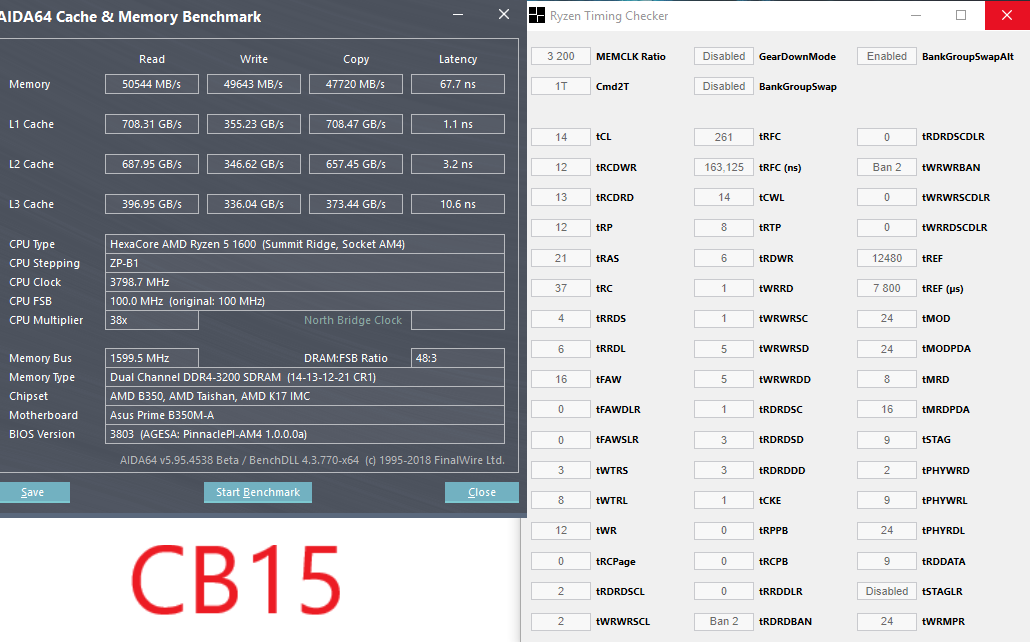The width and height of the screenshot is (1030, 642).
Task: Click tCKE value 1
Action: pyautogui.click(x=723, y=500)
